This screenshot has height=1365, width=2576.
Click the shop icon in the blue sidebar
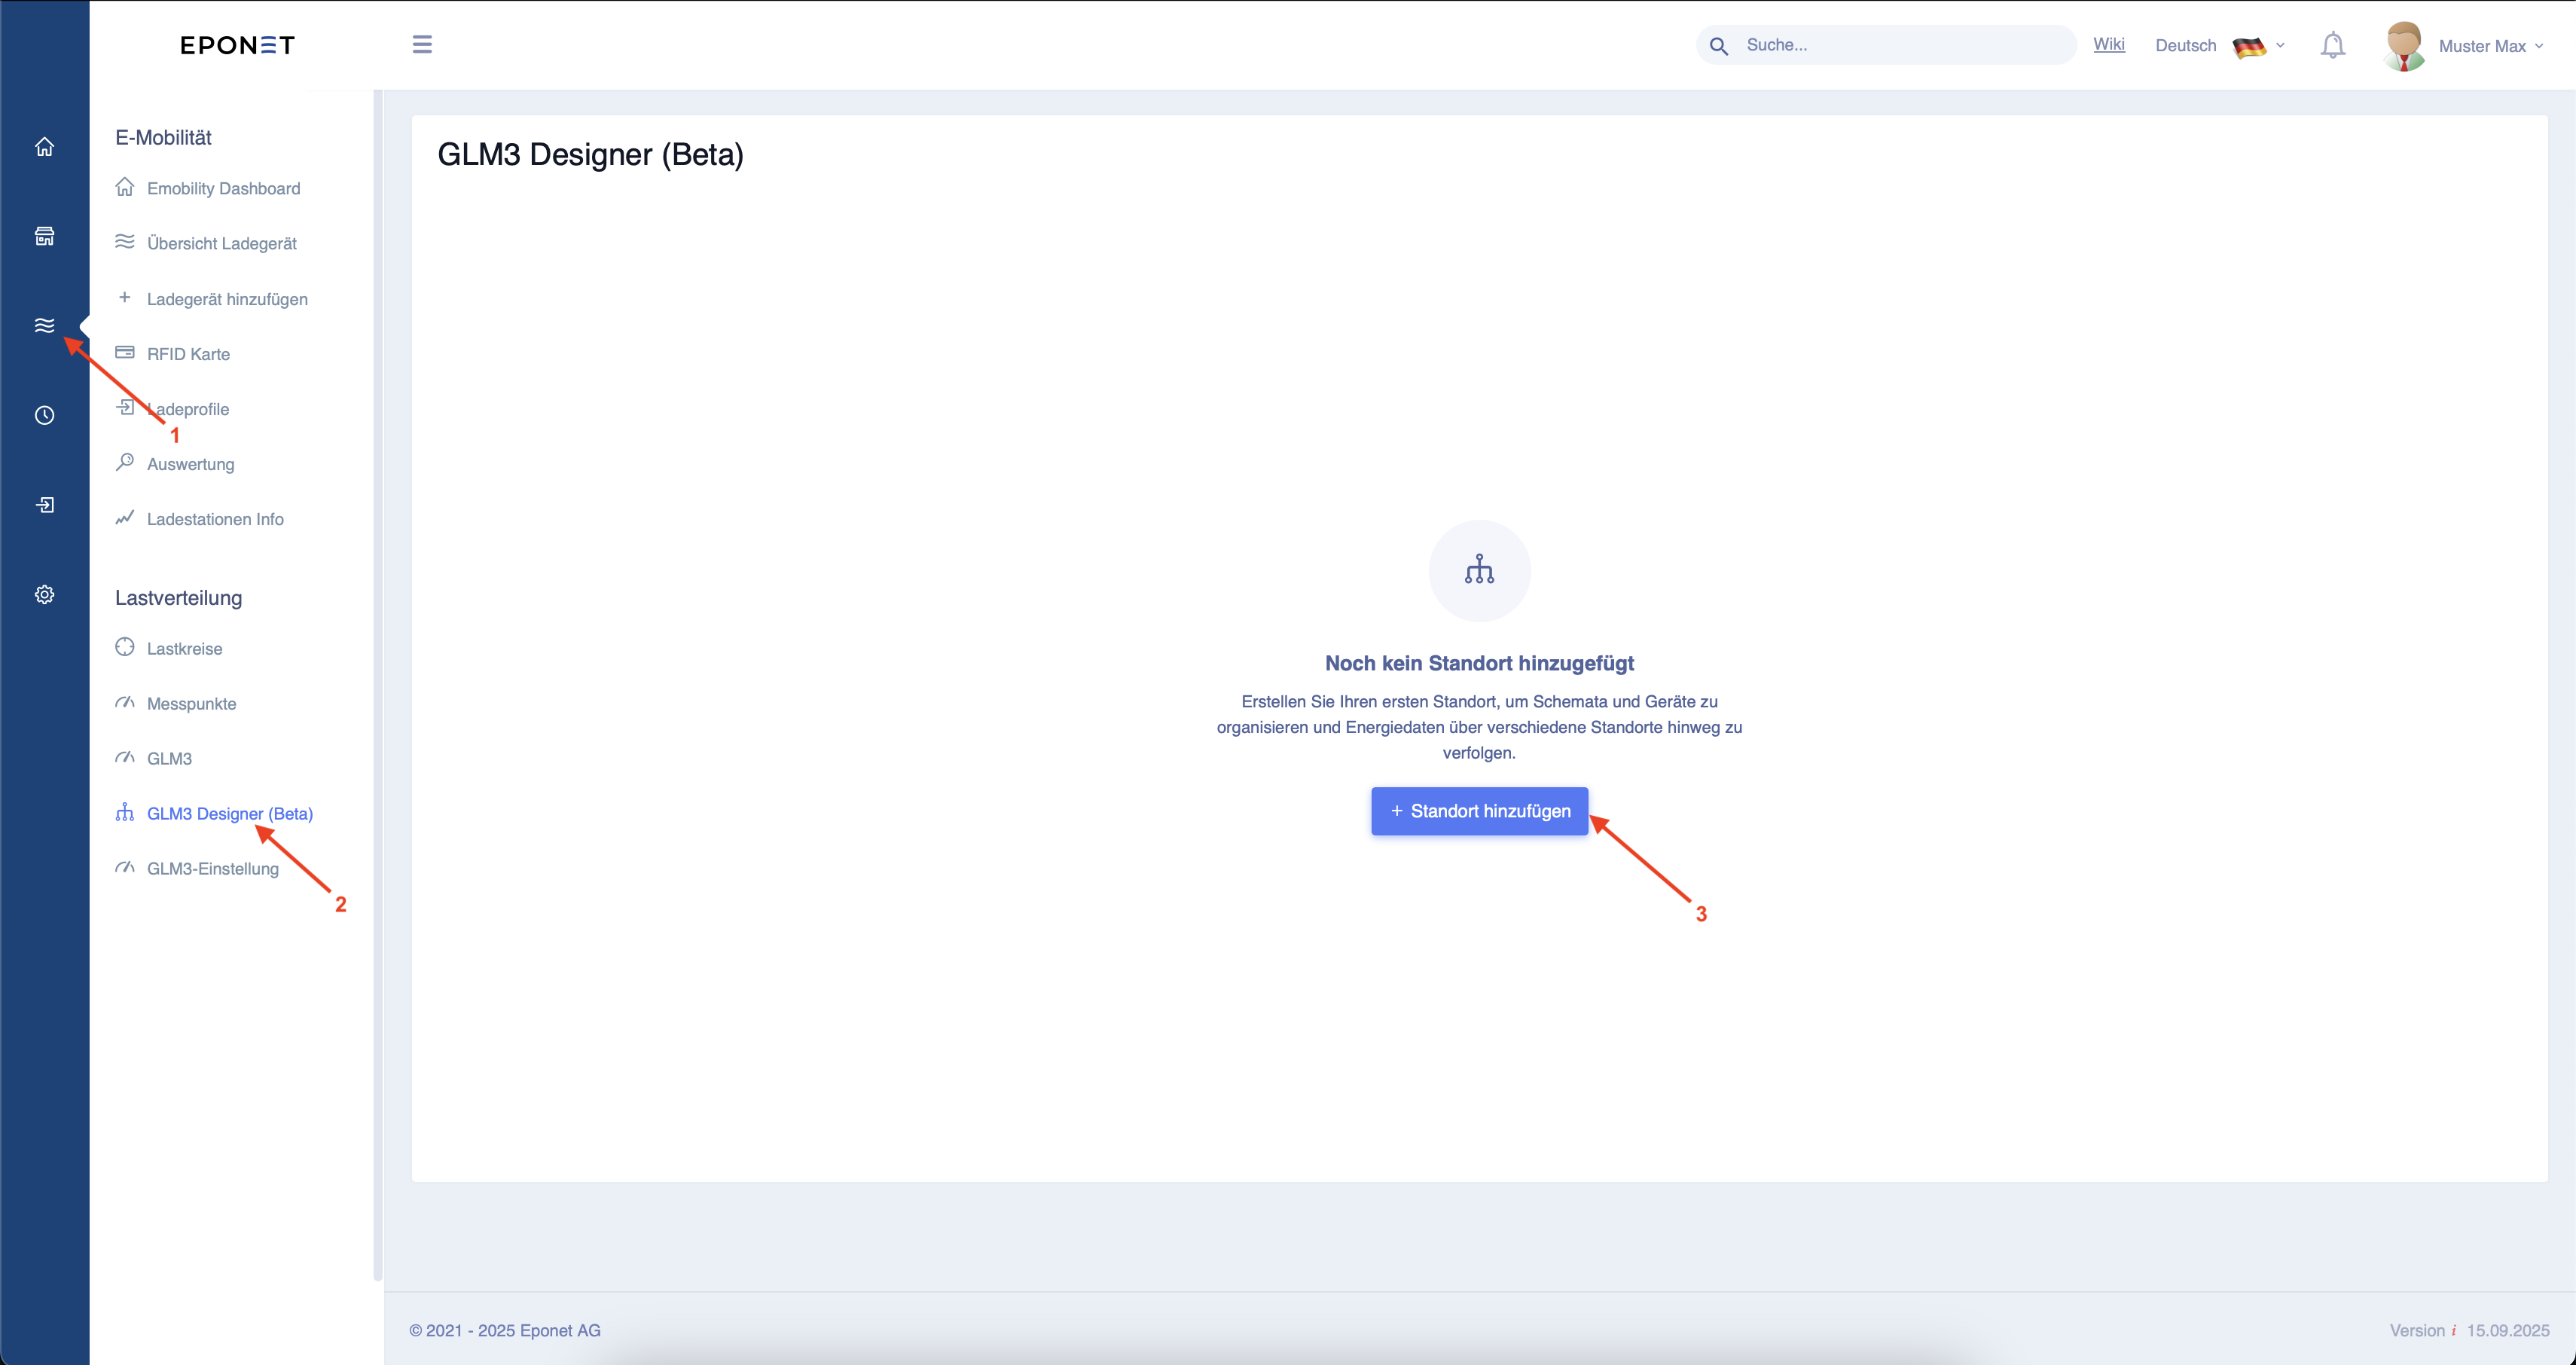coord(44,236)
